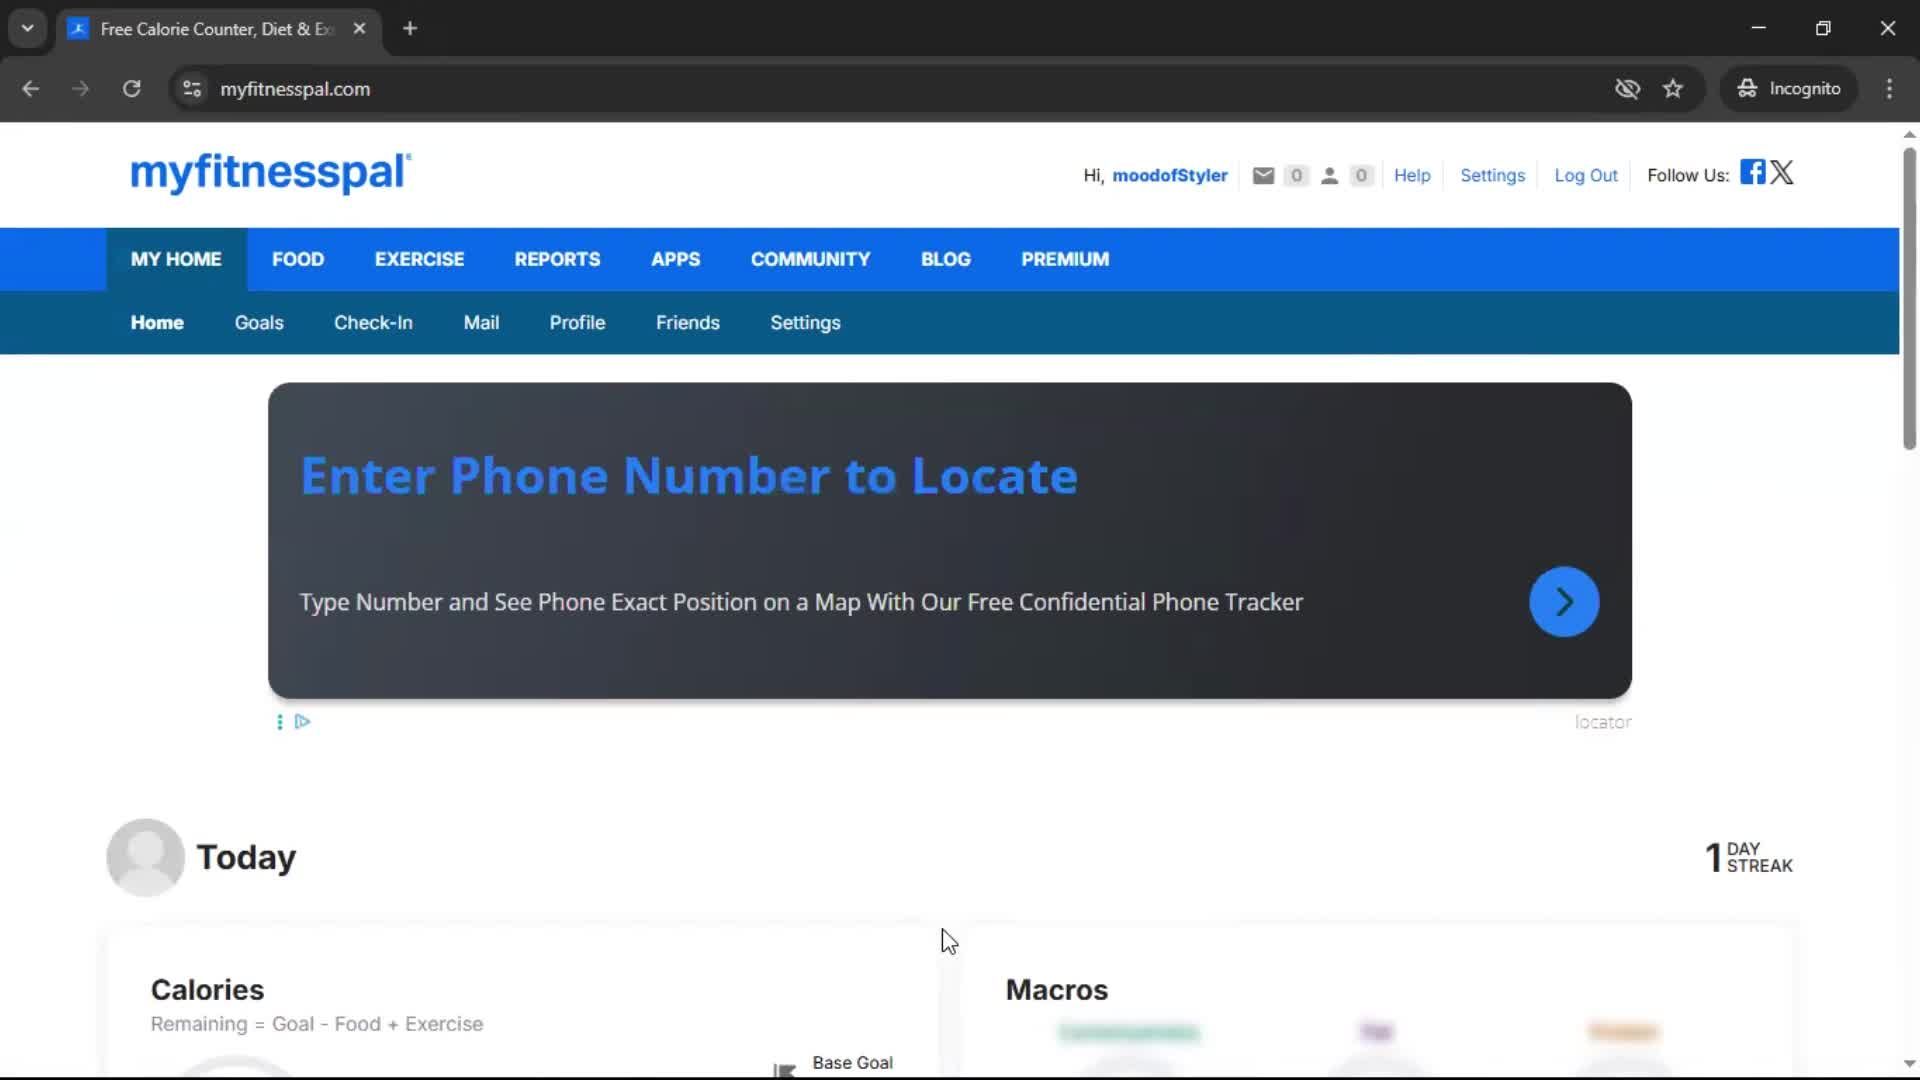Open Chrome three-dot menu
1920x1080 pixels.
point(1889,89)
